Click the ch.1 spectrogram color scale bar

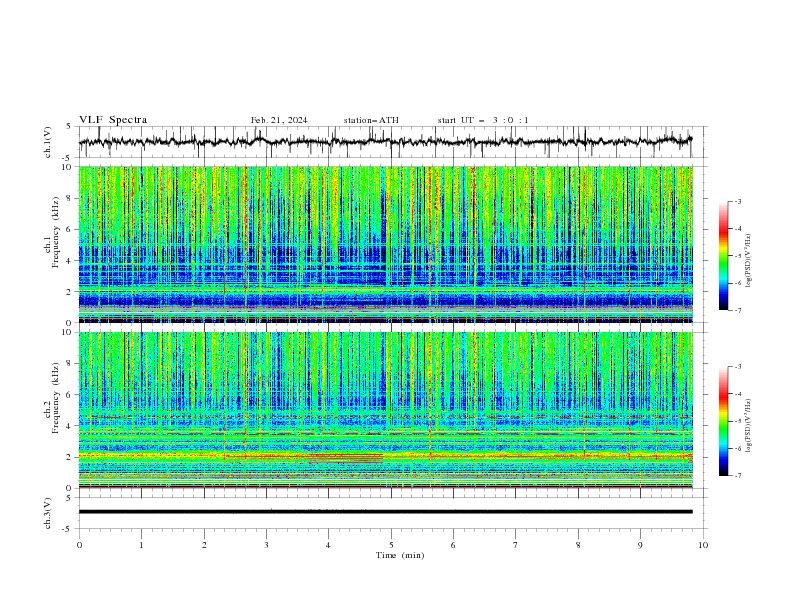point(724,255)
